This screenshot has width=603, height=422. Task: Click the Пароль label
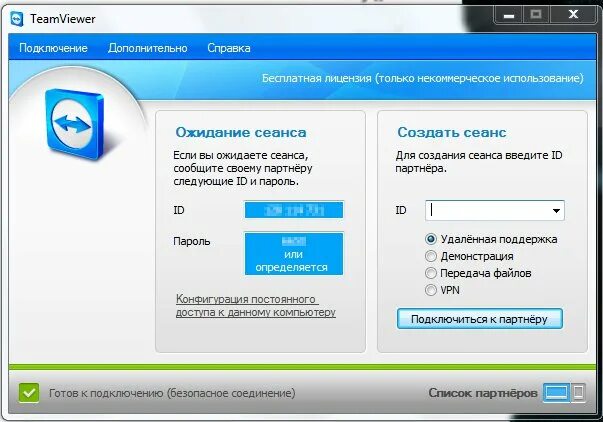[x=192, y=242]
